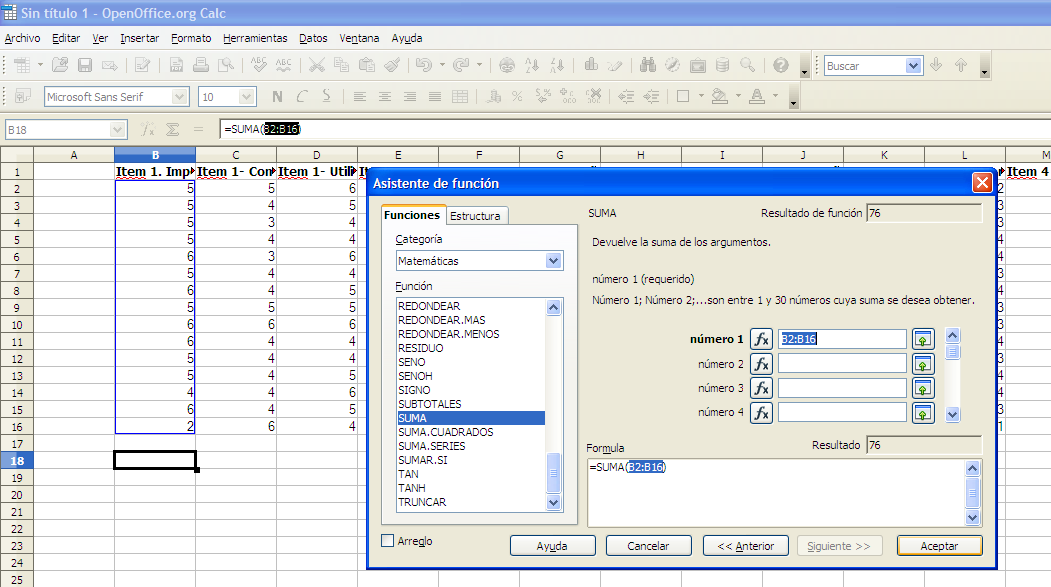Click the Spellcheck ABC checkmark icon
The width and height of the screenshot is (1051, 587).
pos(259,65)
